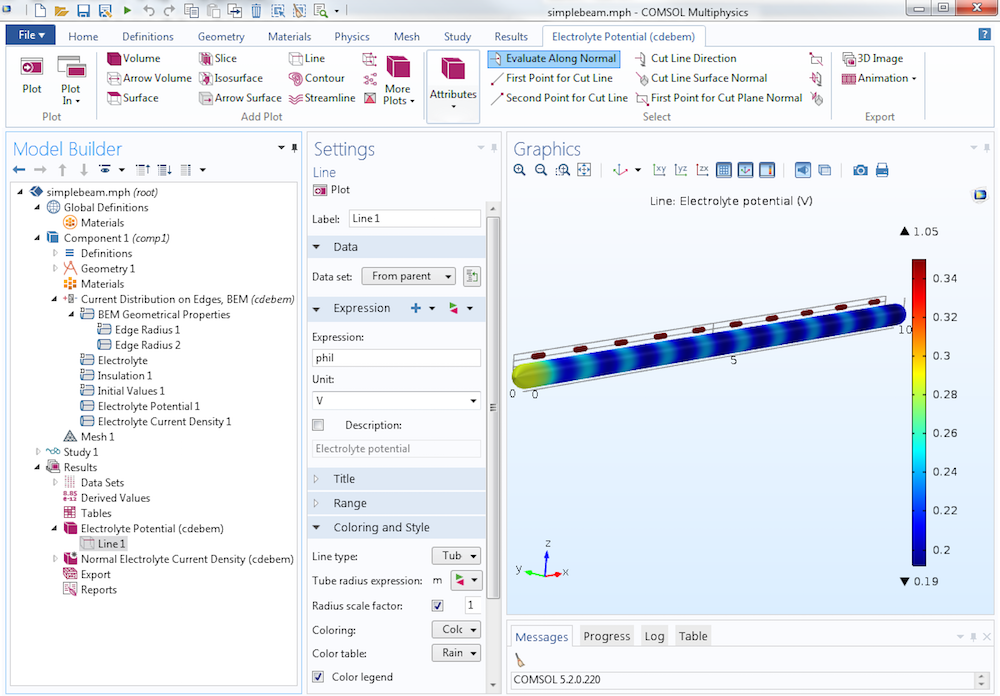Enable the Description checkbox in Settings

click(317, 424)
